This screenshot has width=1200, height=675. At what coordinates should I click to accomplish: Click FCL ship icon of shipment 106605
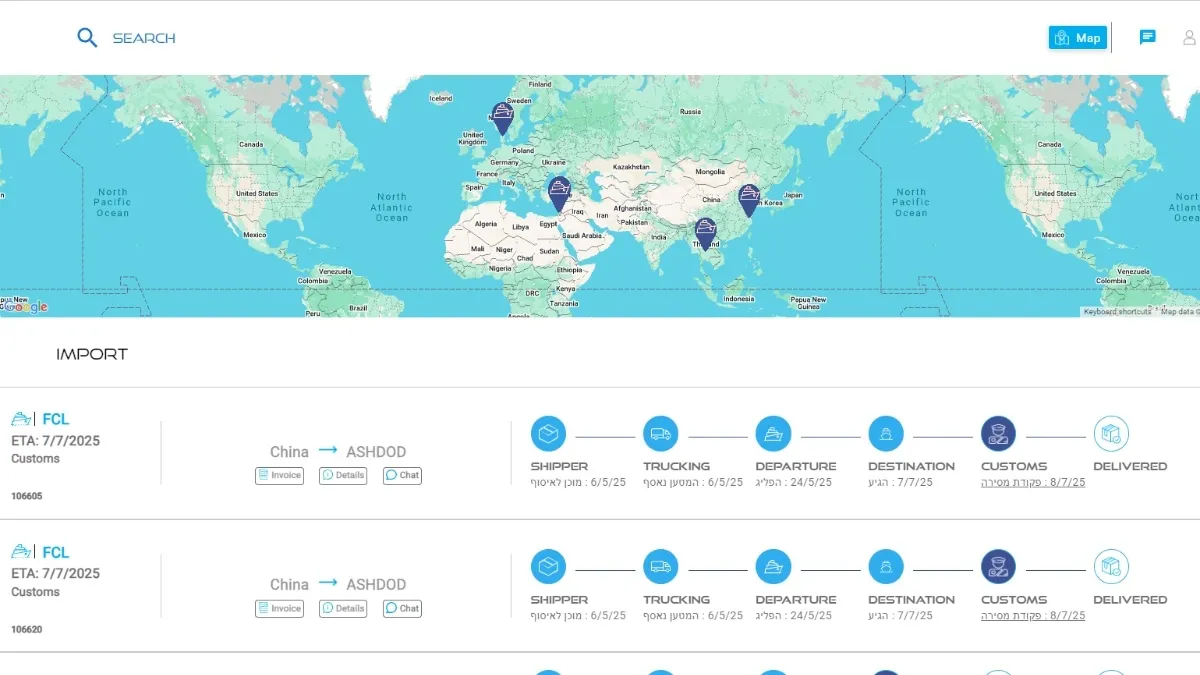[22, 419]
